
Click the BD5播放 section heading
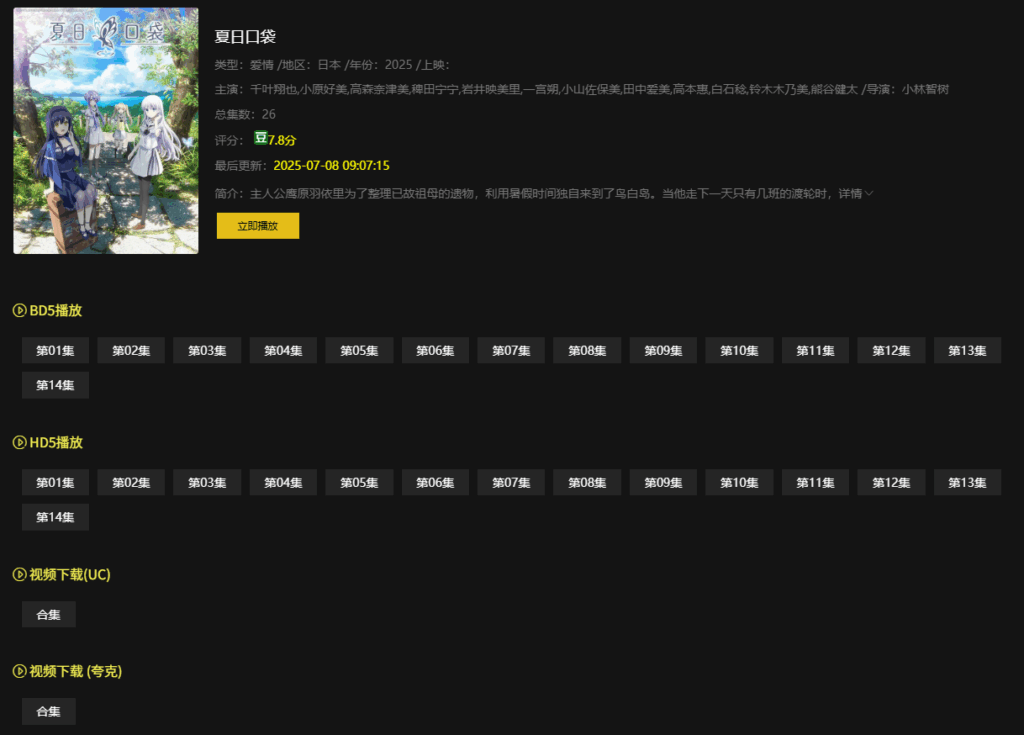[x=56, y=310]
